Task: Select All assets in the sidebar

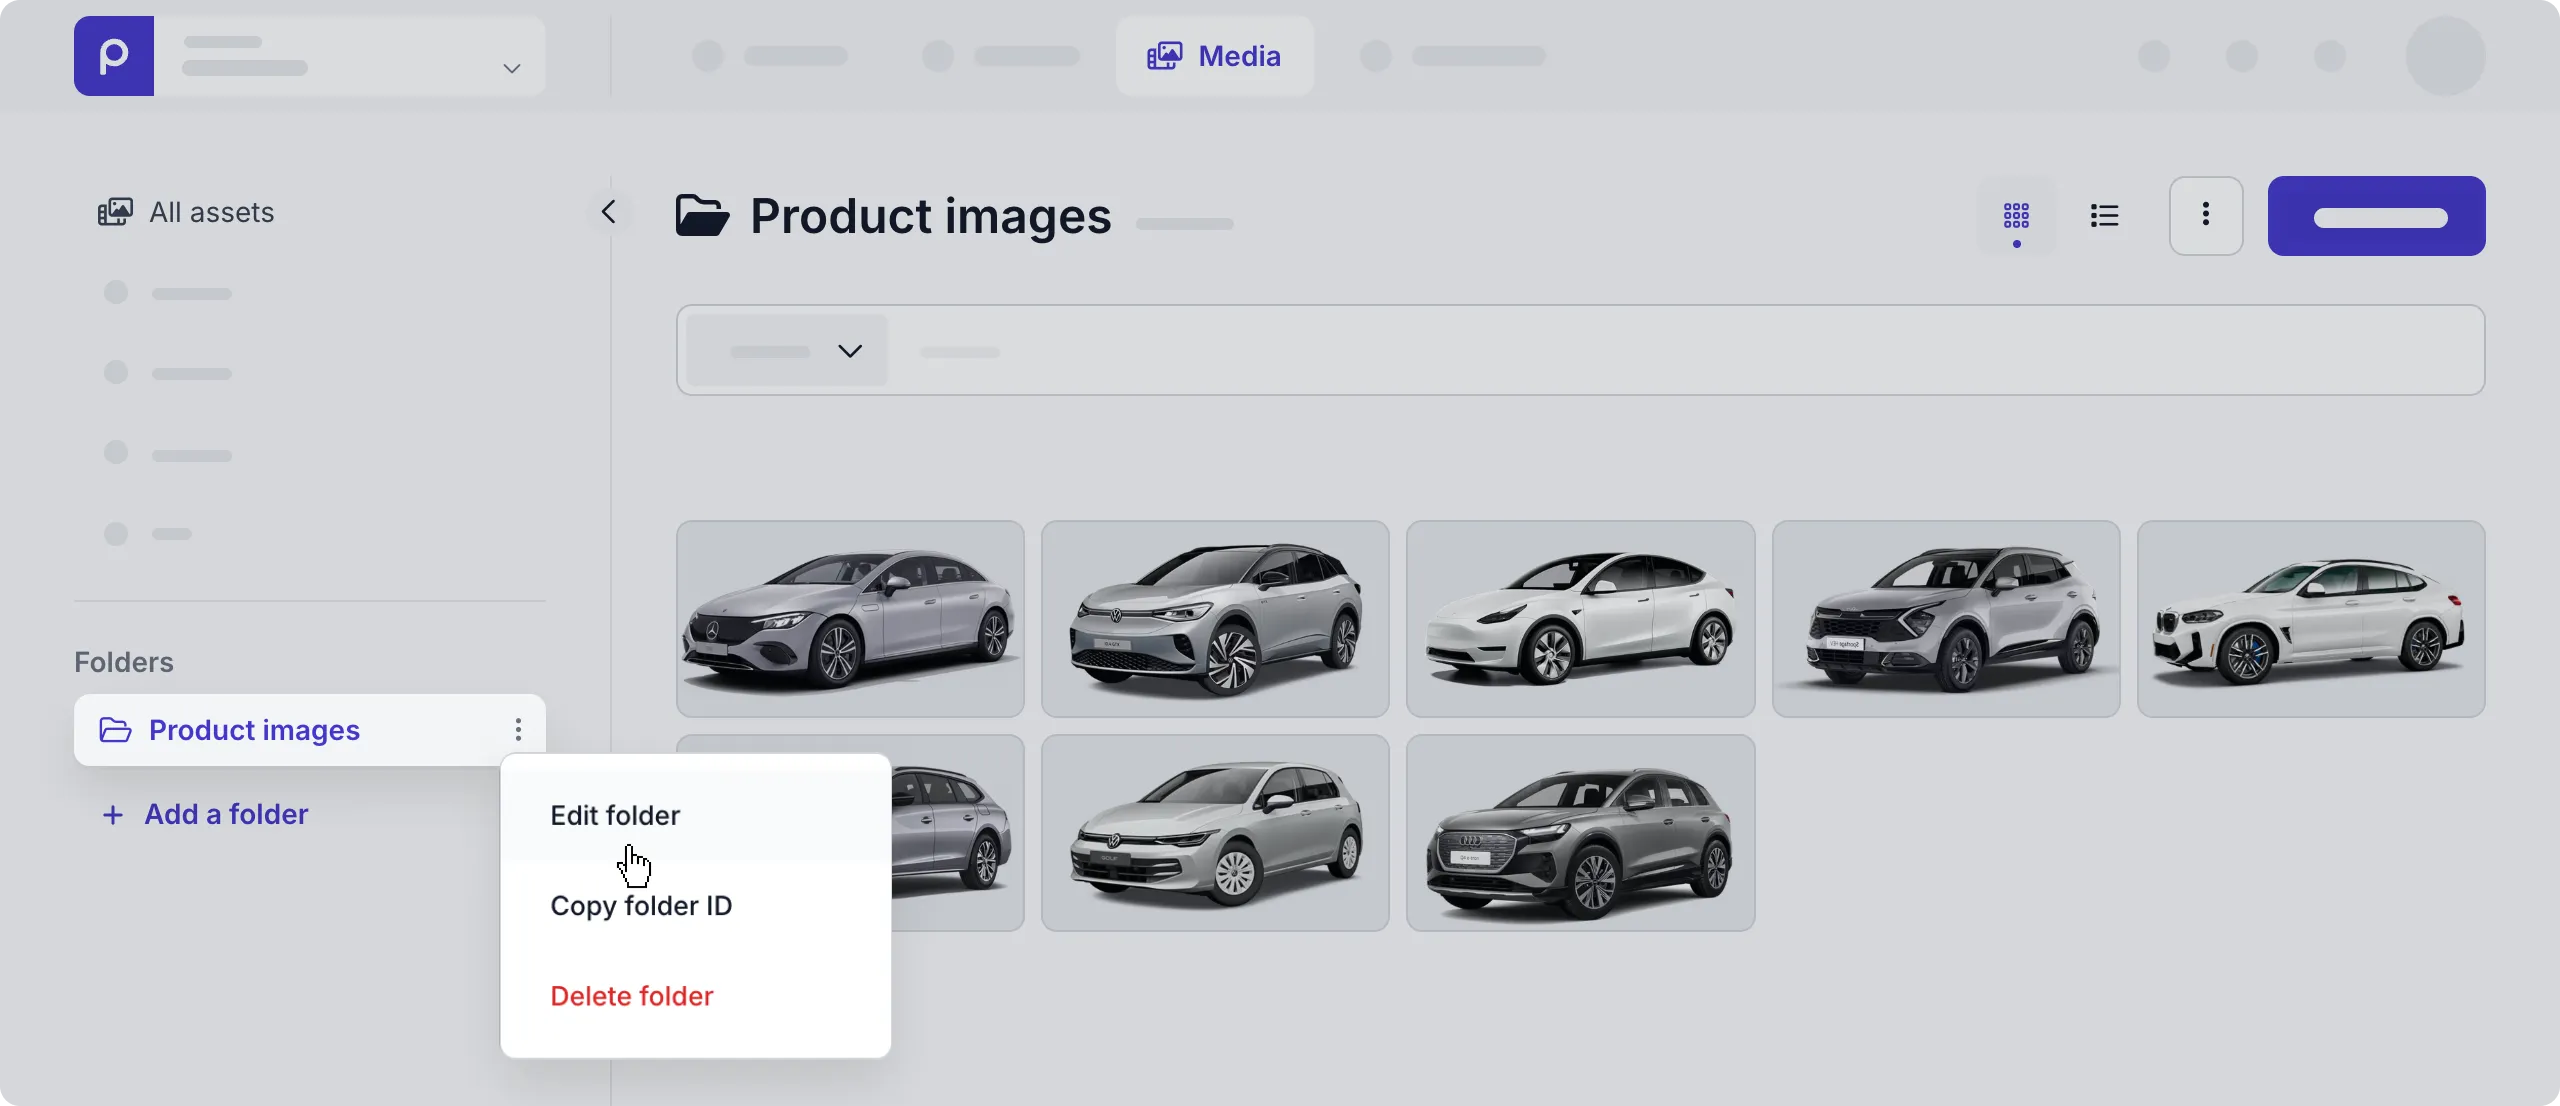Action: pyautogui.click(x=186, y=212)
